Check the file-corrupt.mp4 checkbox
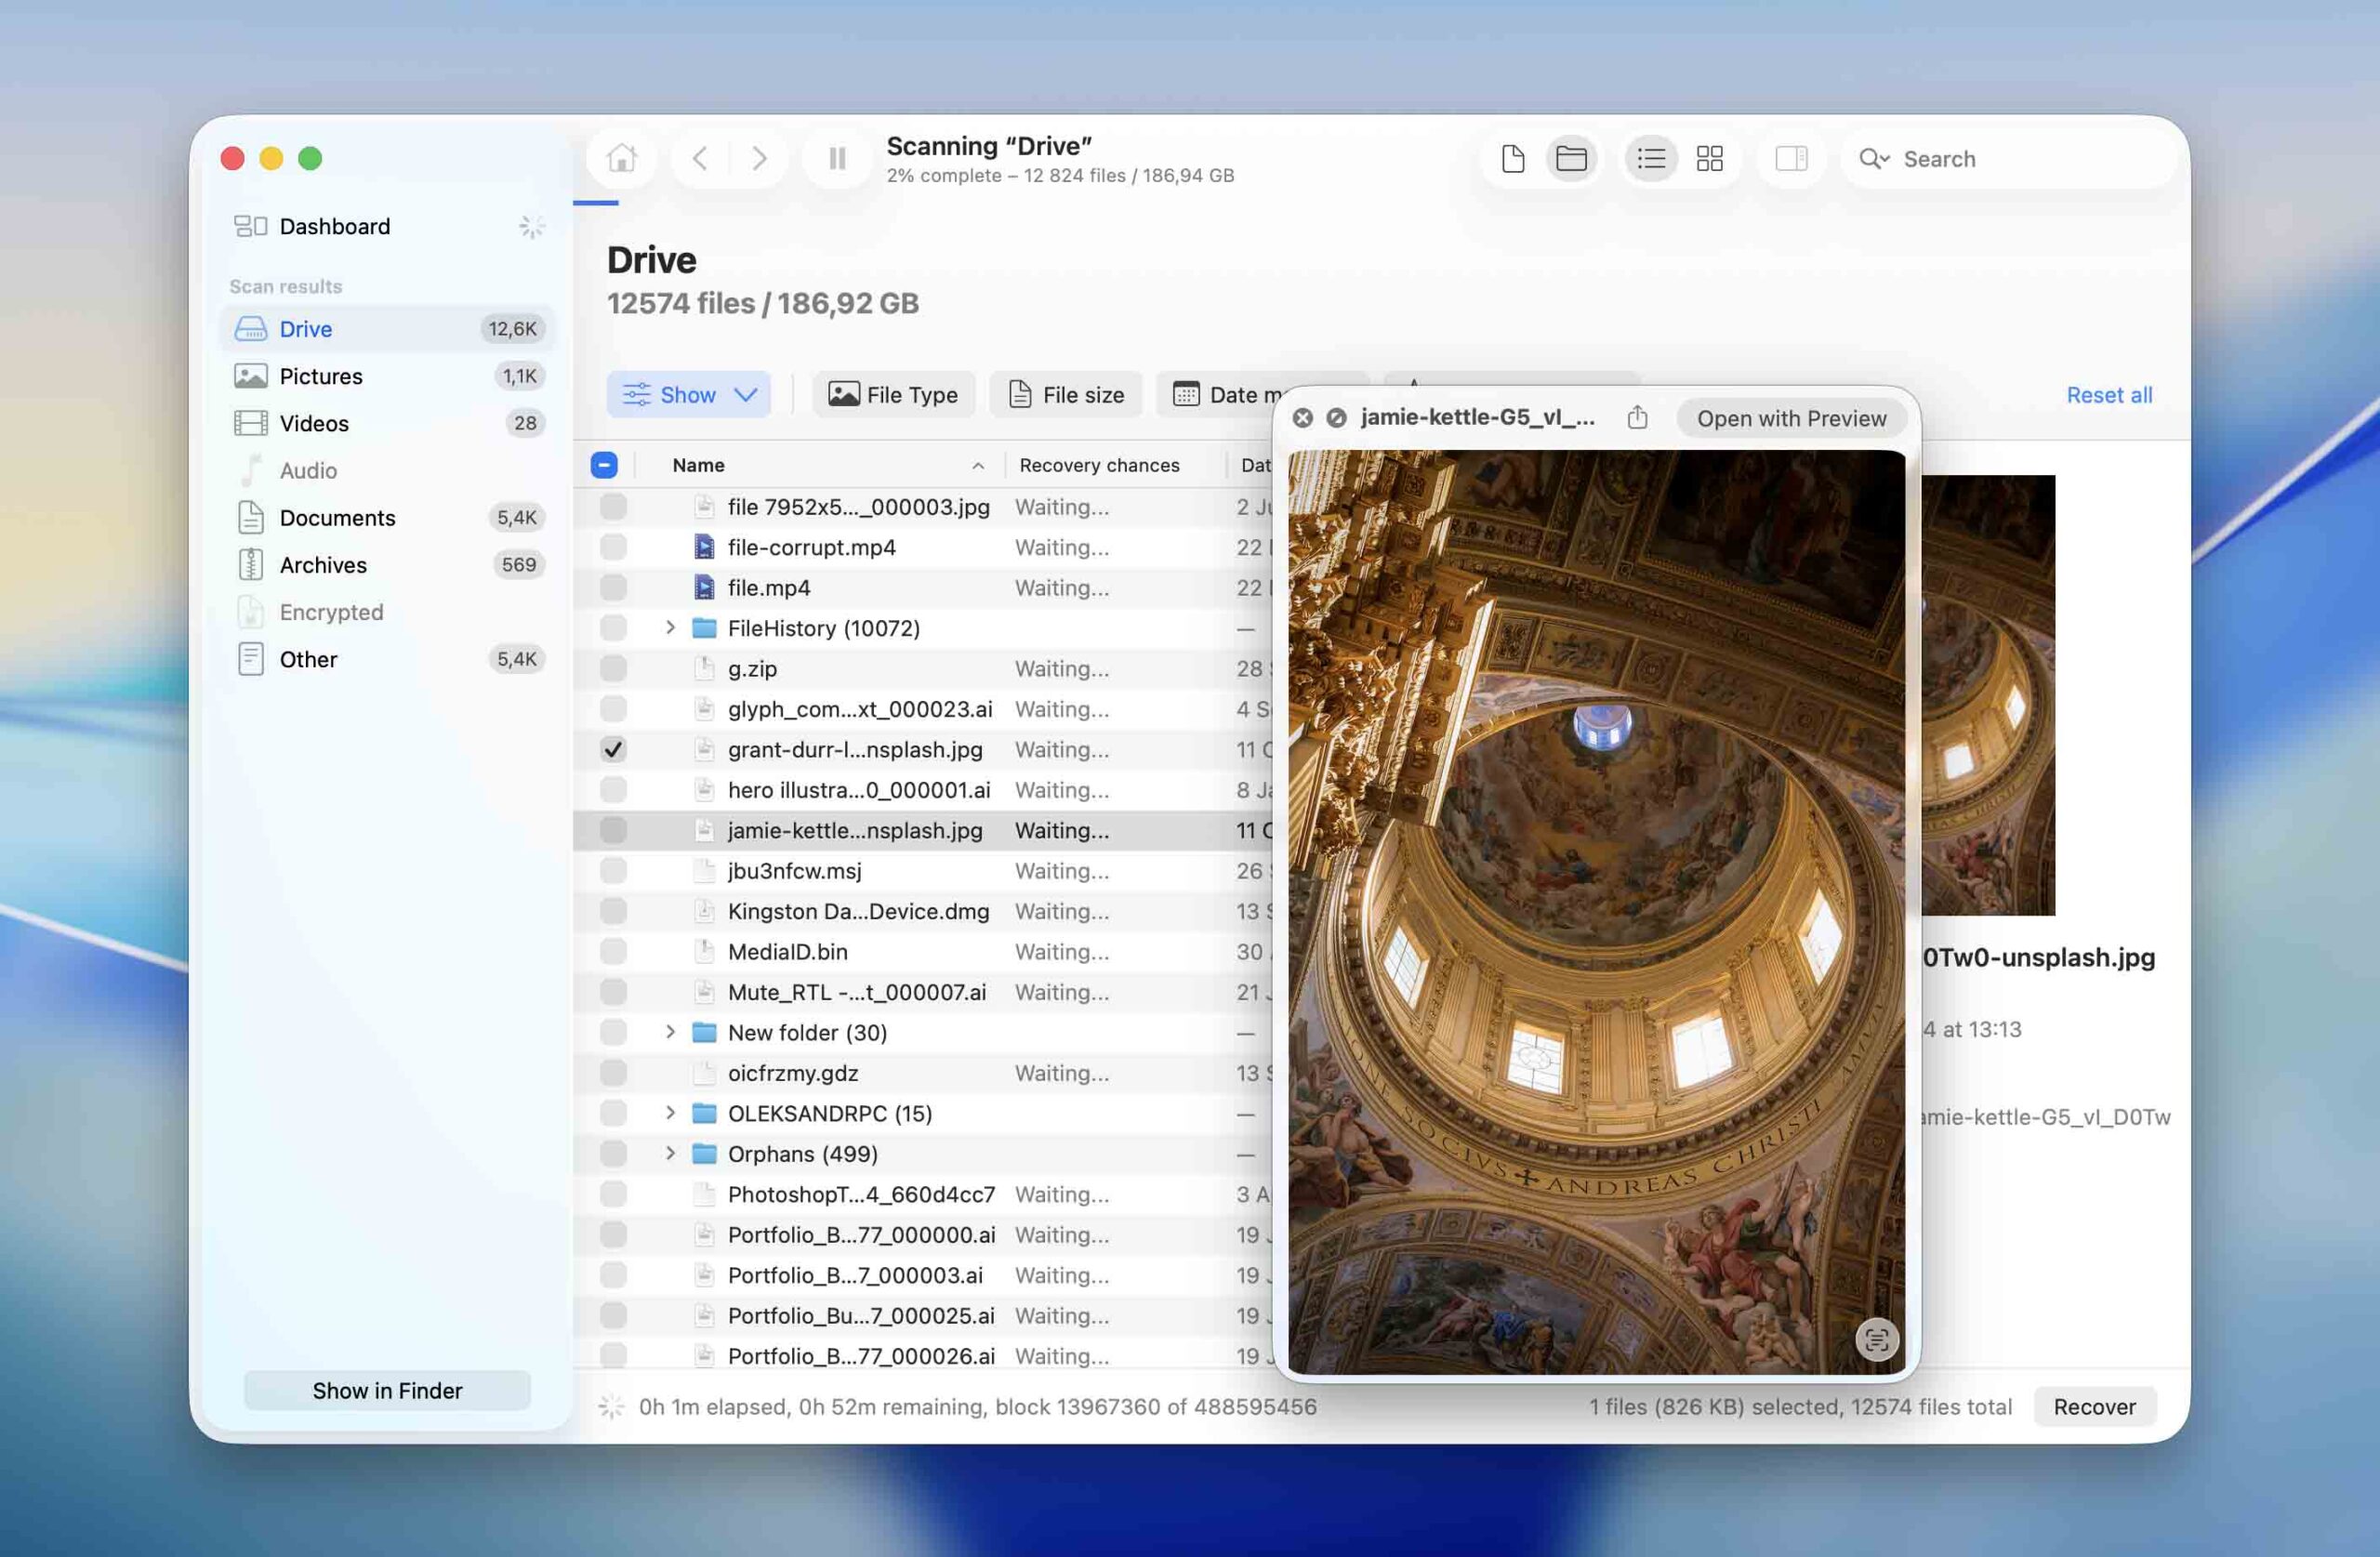Image resolution: width=2380 pixels, height=1557 pixels. (613, 547)
